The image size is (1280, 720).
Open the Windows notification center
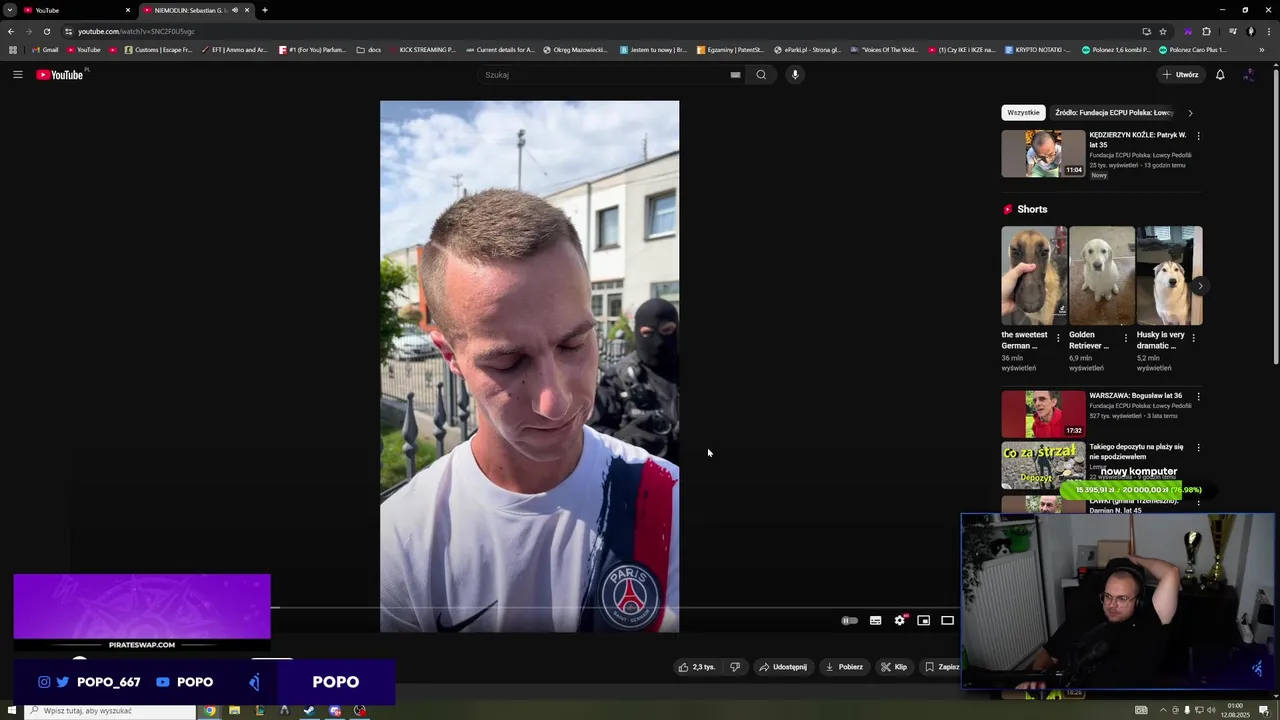point(1264,711)
